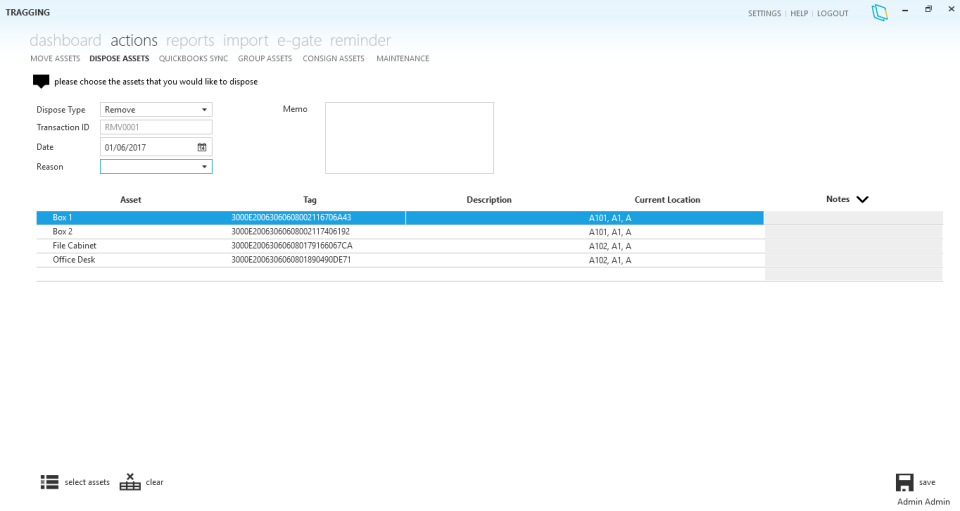Image resolution: width=960 pixels, height=511 pixels.
Task: Switch to the actions tab
Action: point(134,40)
